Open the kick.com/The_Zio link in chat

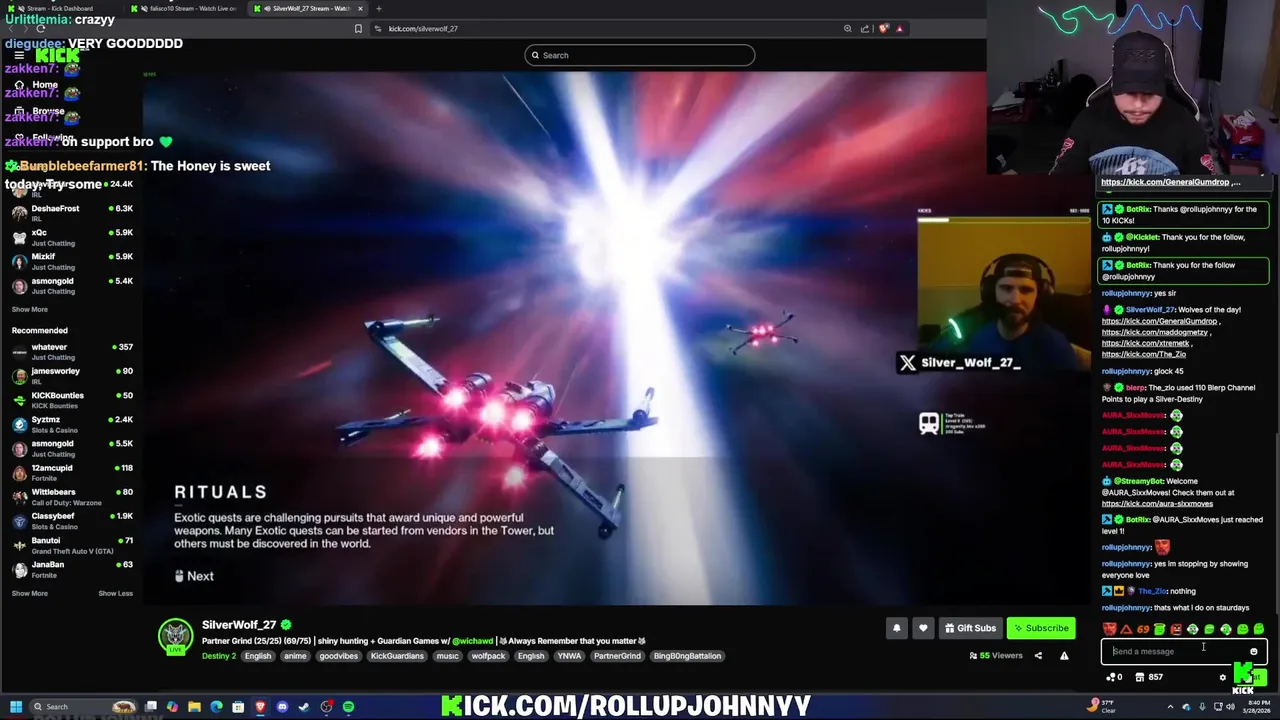coord(1143,354)
